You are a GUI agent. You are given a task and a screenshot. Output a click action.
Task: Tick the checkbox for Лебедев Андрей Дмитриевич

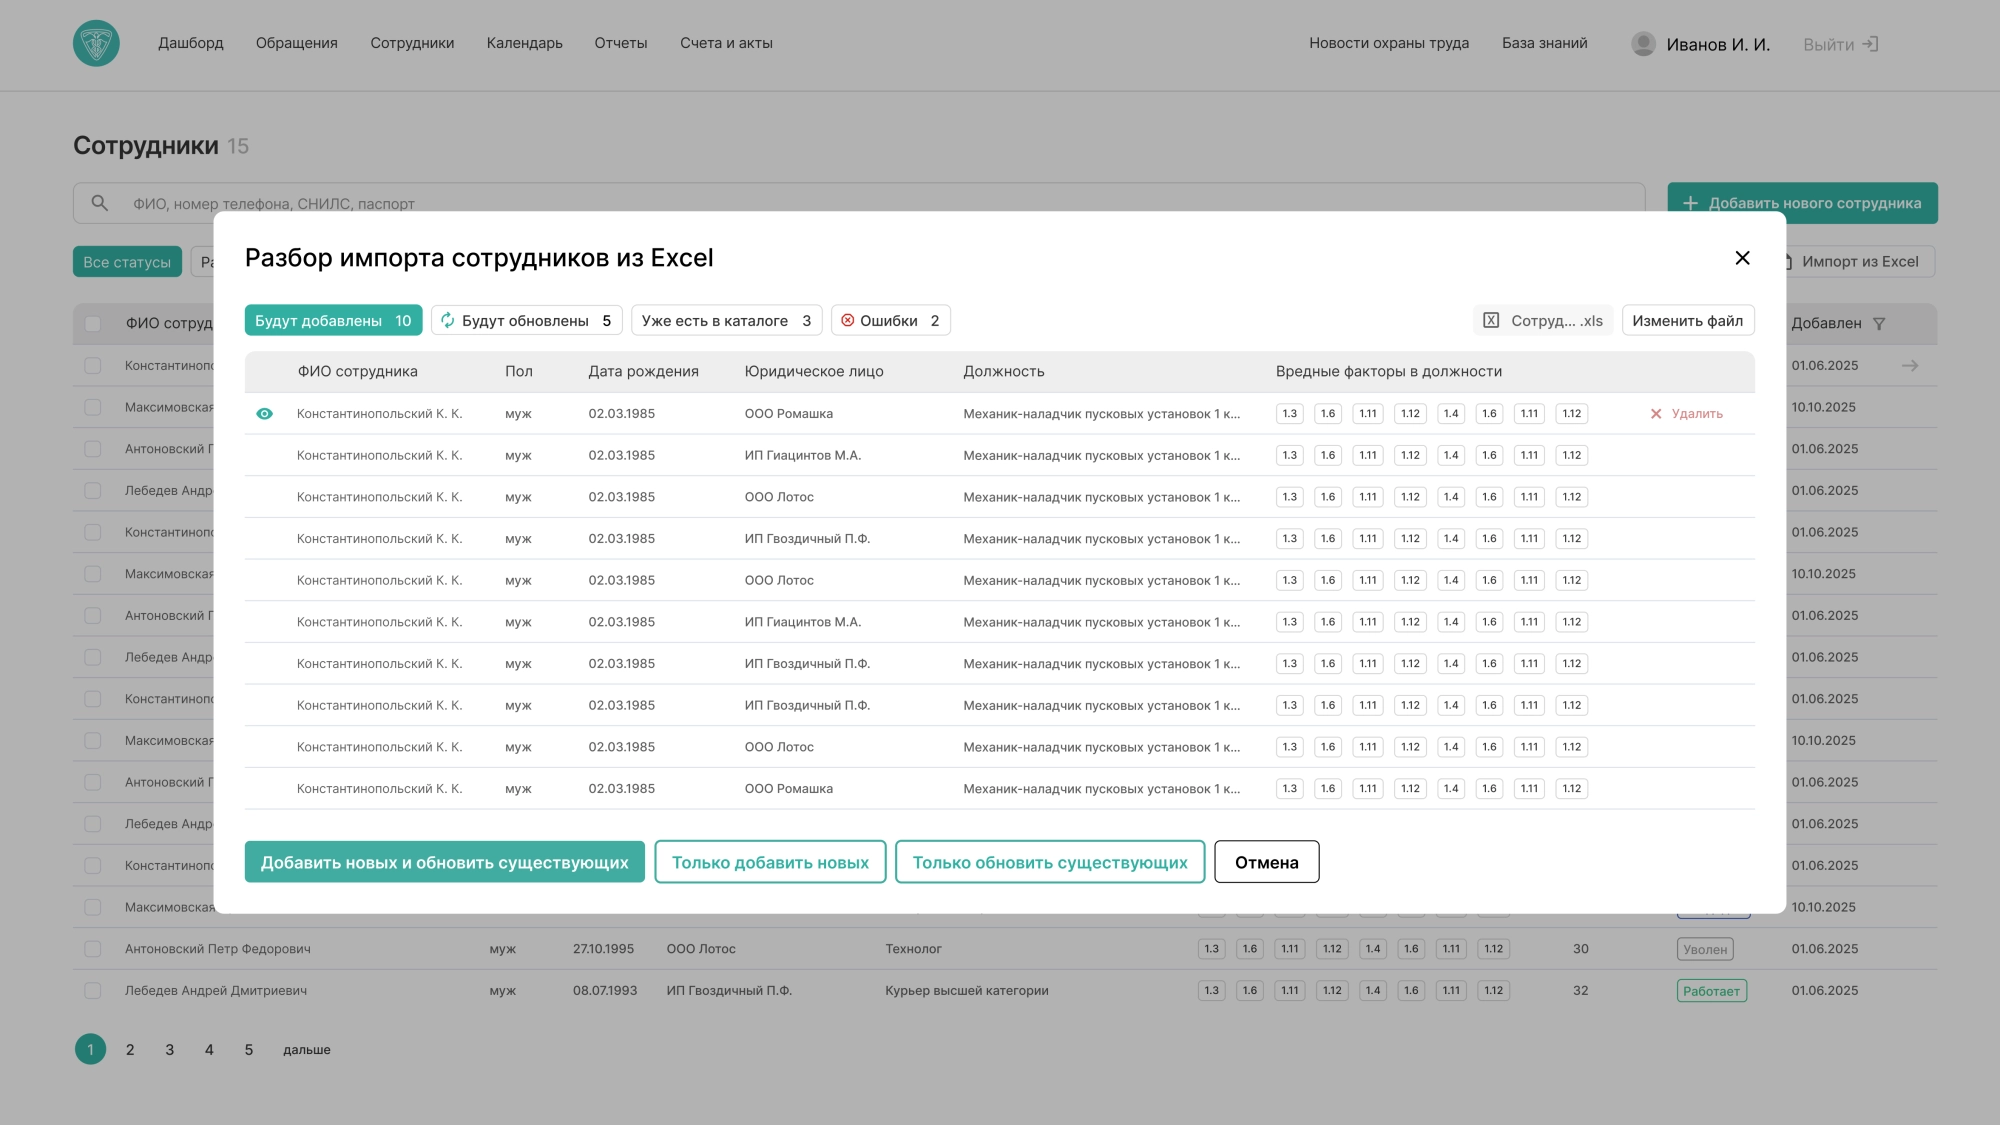93,991
